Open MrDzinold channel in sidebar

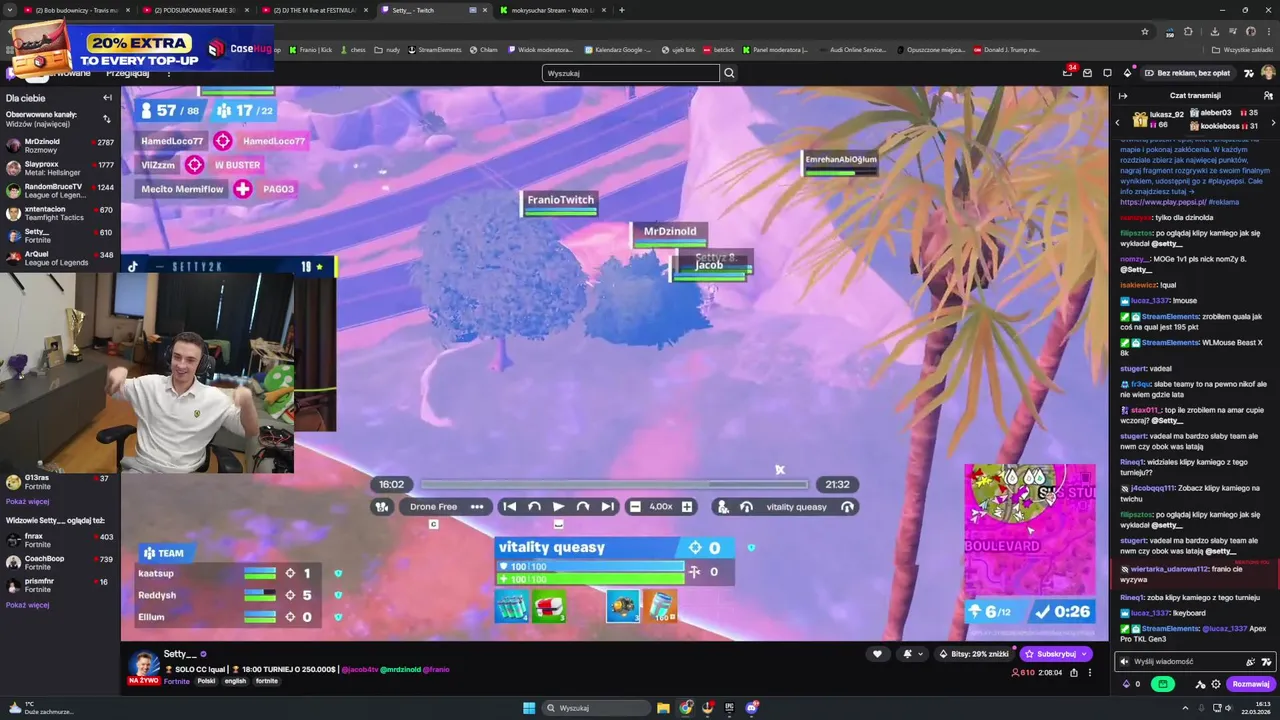pos(60,146)
